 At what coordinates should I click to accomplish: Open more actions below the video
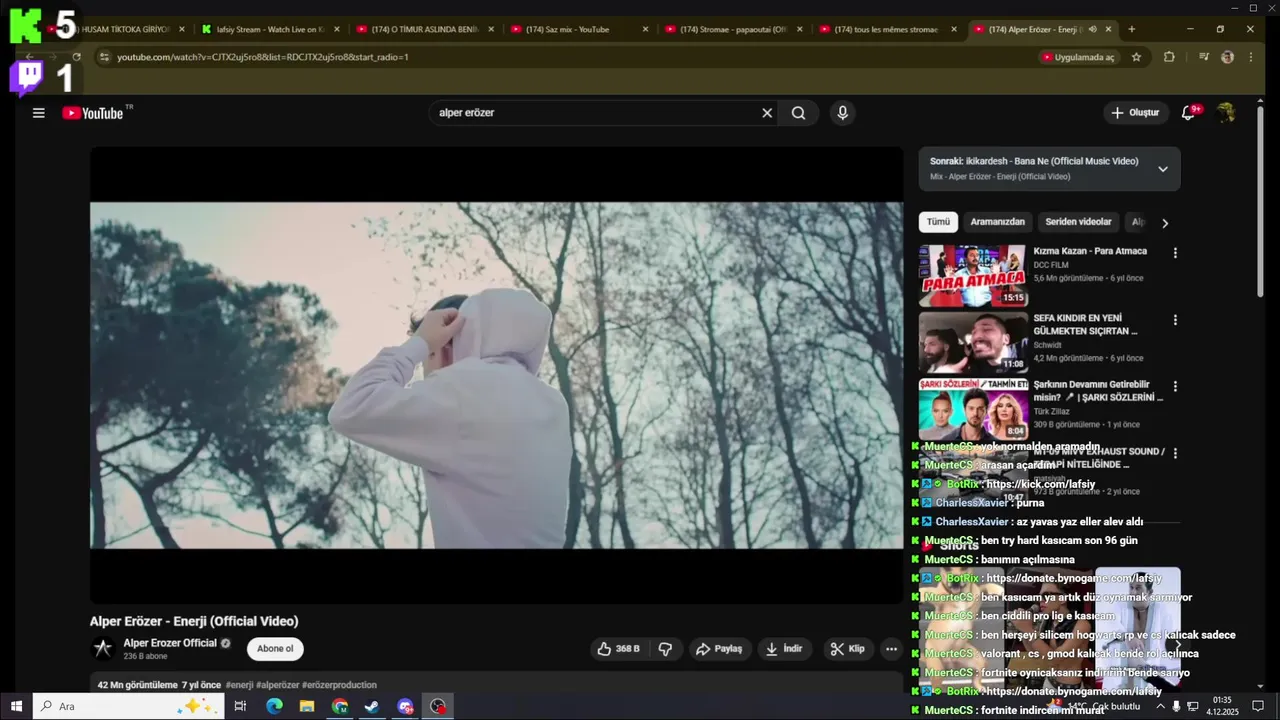(891, 649)
